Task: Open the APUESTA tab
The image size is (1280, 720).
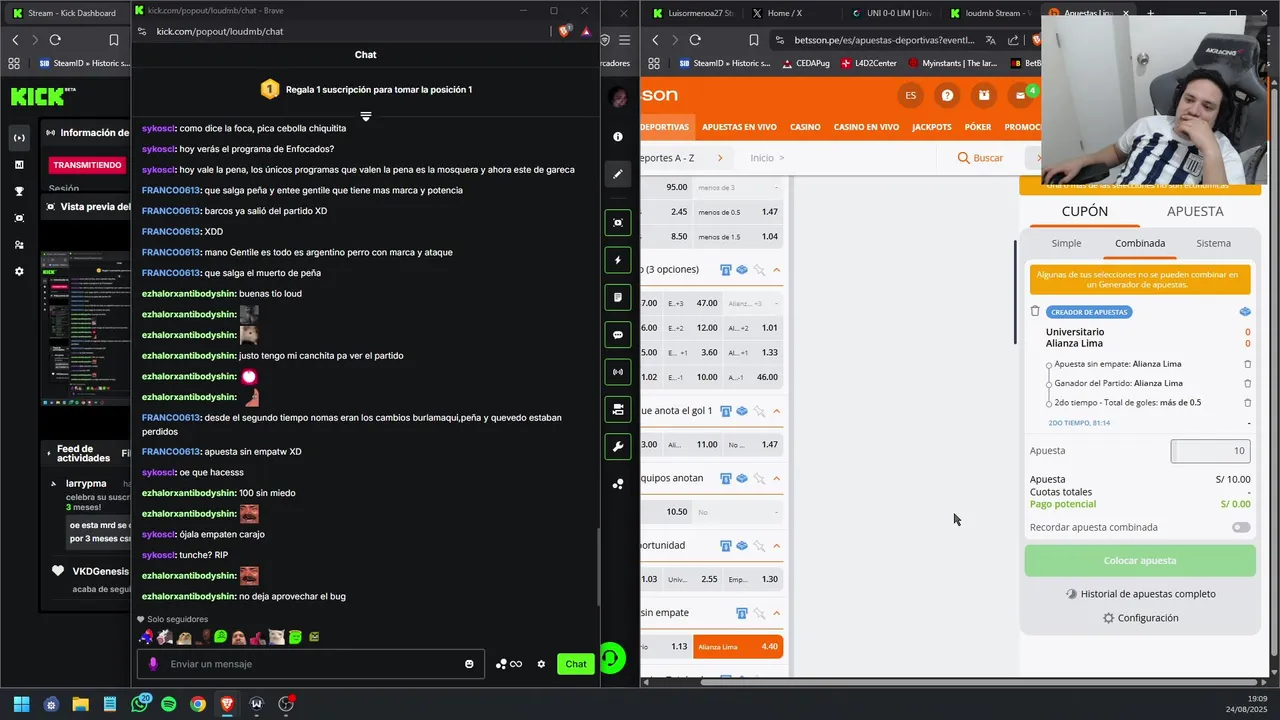Action: point(1195,211)
